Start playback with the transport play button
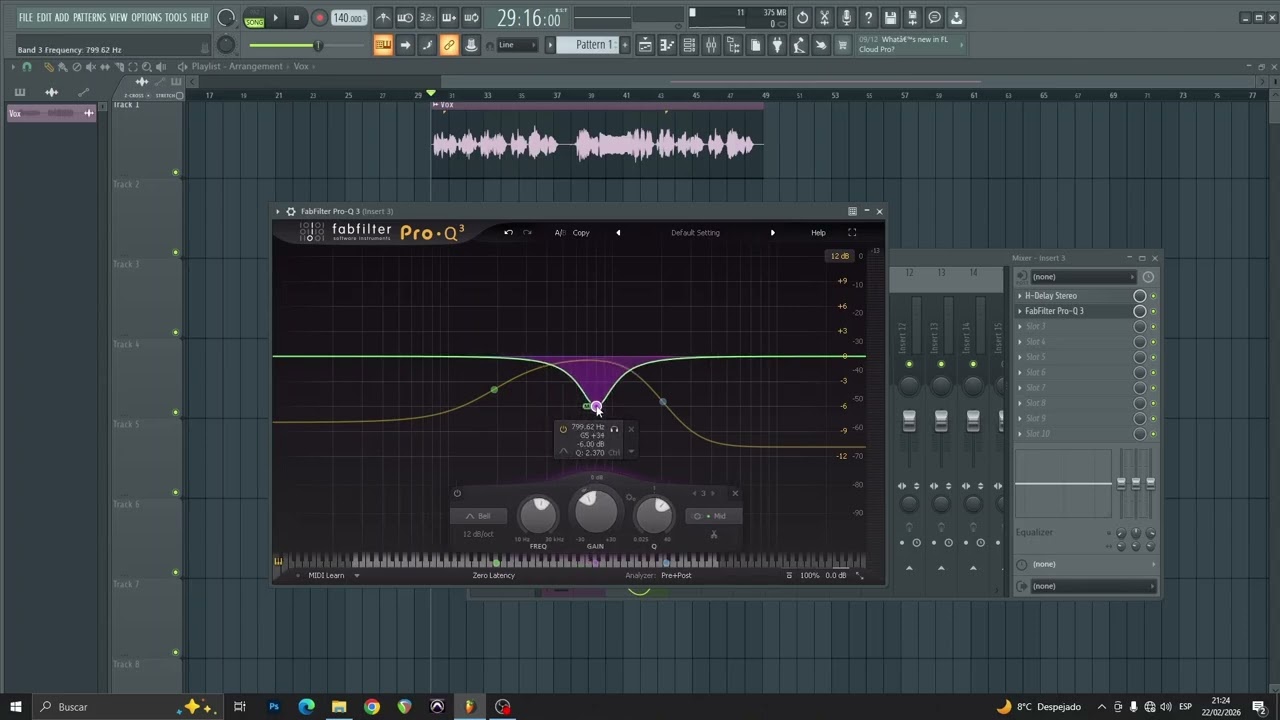The image size is (1280, 720). 276,18
